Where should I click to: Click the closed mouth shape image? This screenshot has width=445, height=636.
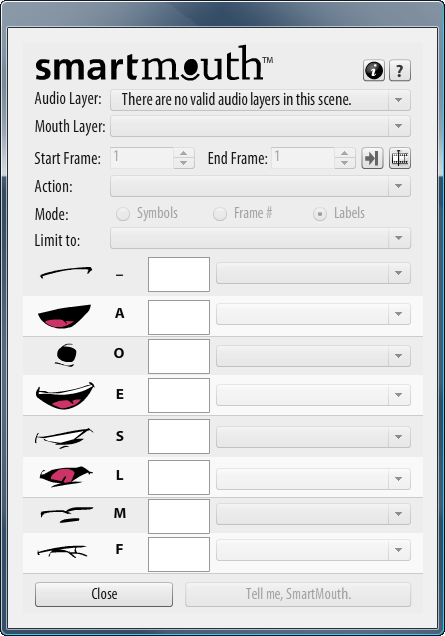[x=66, y=272]
